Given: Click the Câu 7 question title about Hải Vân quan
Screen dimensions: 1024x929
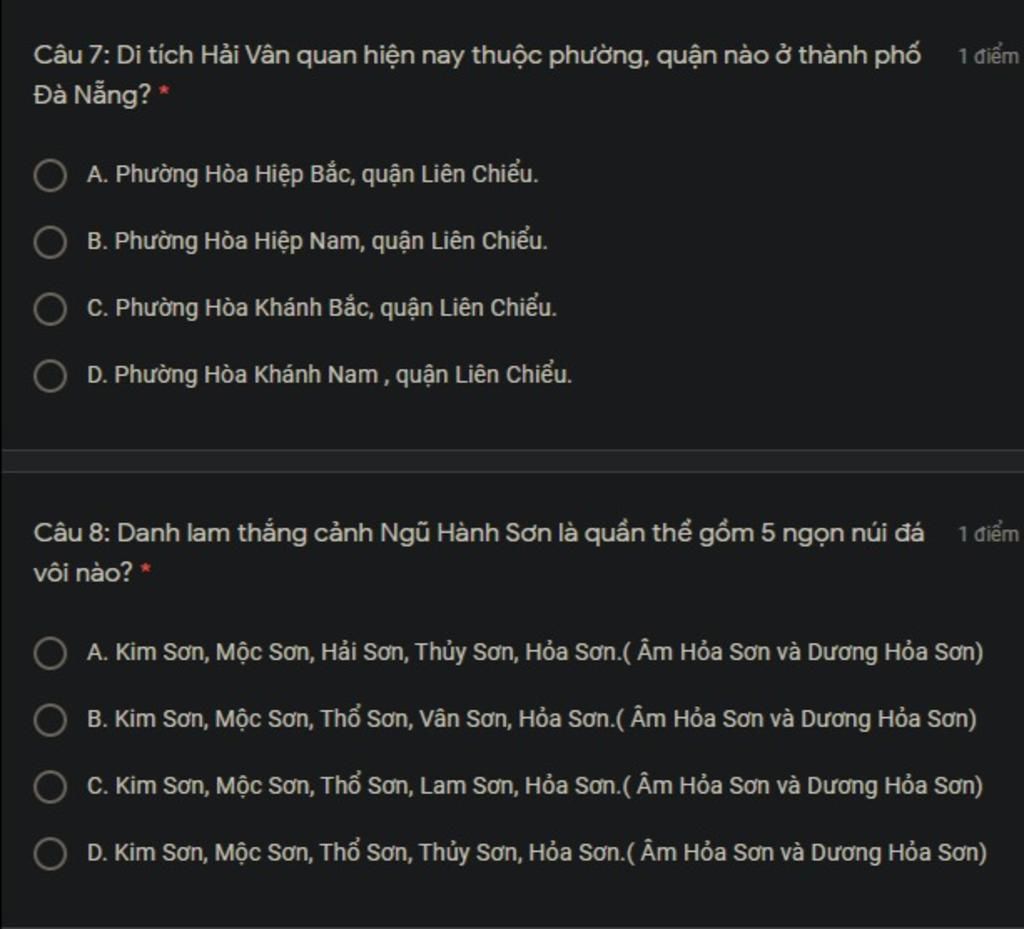Looking at the screenshot, I should 477,75.
